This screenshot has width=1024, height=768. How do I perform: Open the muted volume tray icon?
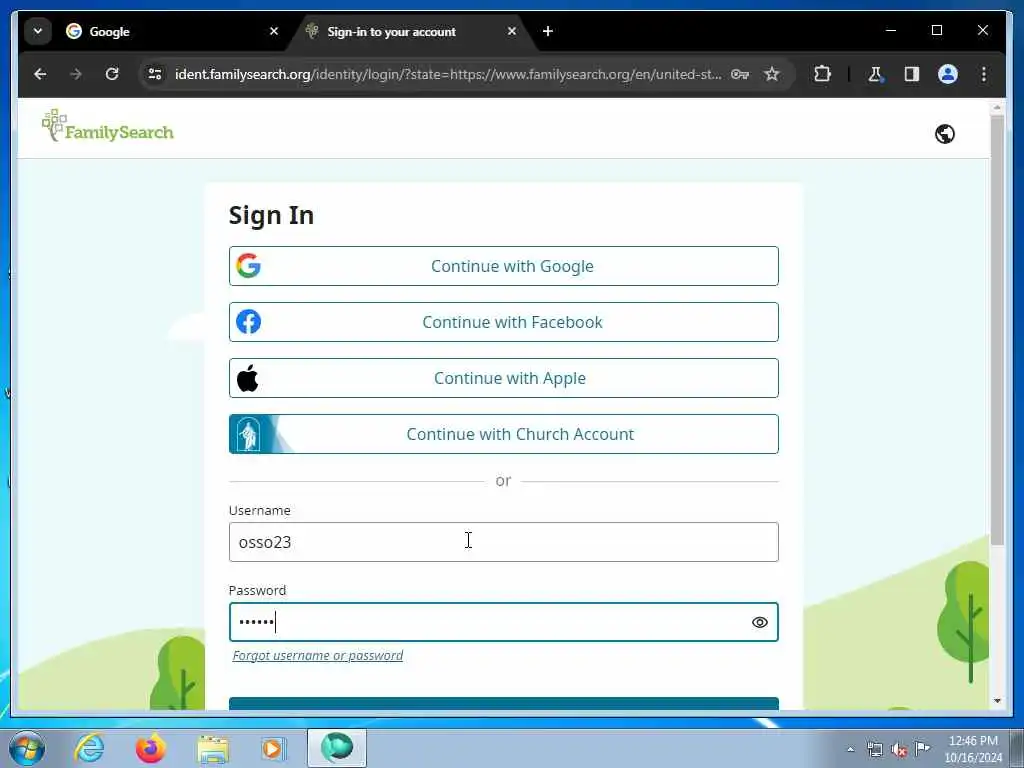click(899, 750)
